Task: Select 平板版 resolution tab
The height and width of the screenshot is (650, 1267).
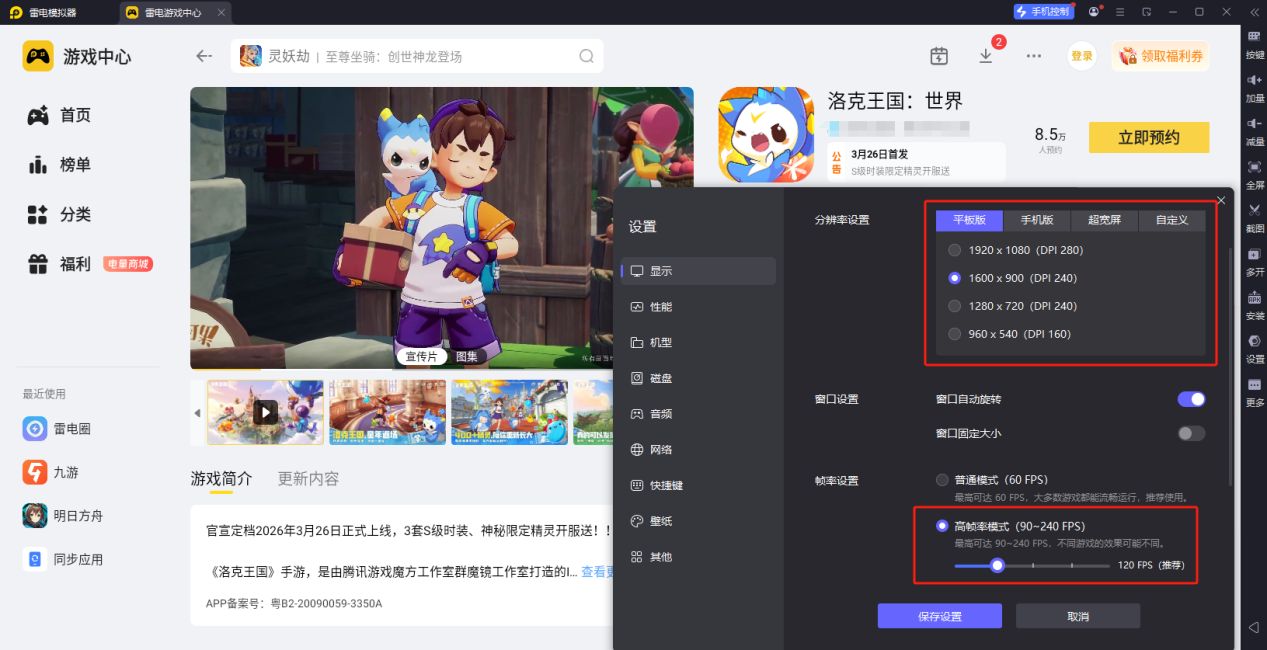Action: pyautogui.click(x=969, y=220)
